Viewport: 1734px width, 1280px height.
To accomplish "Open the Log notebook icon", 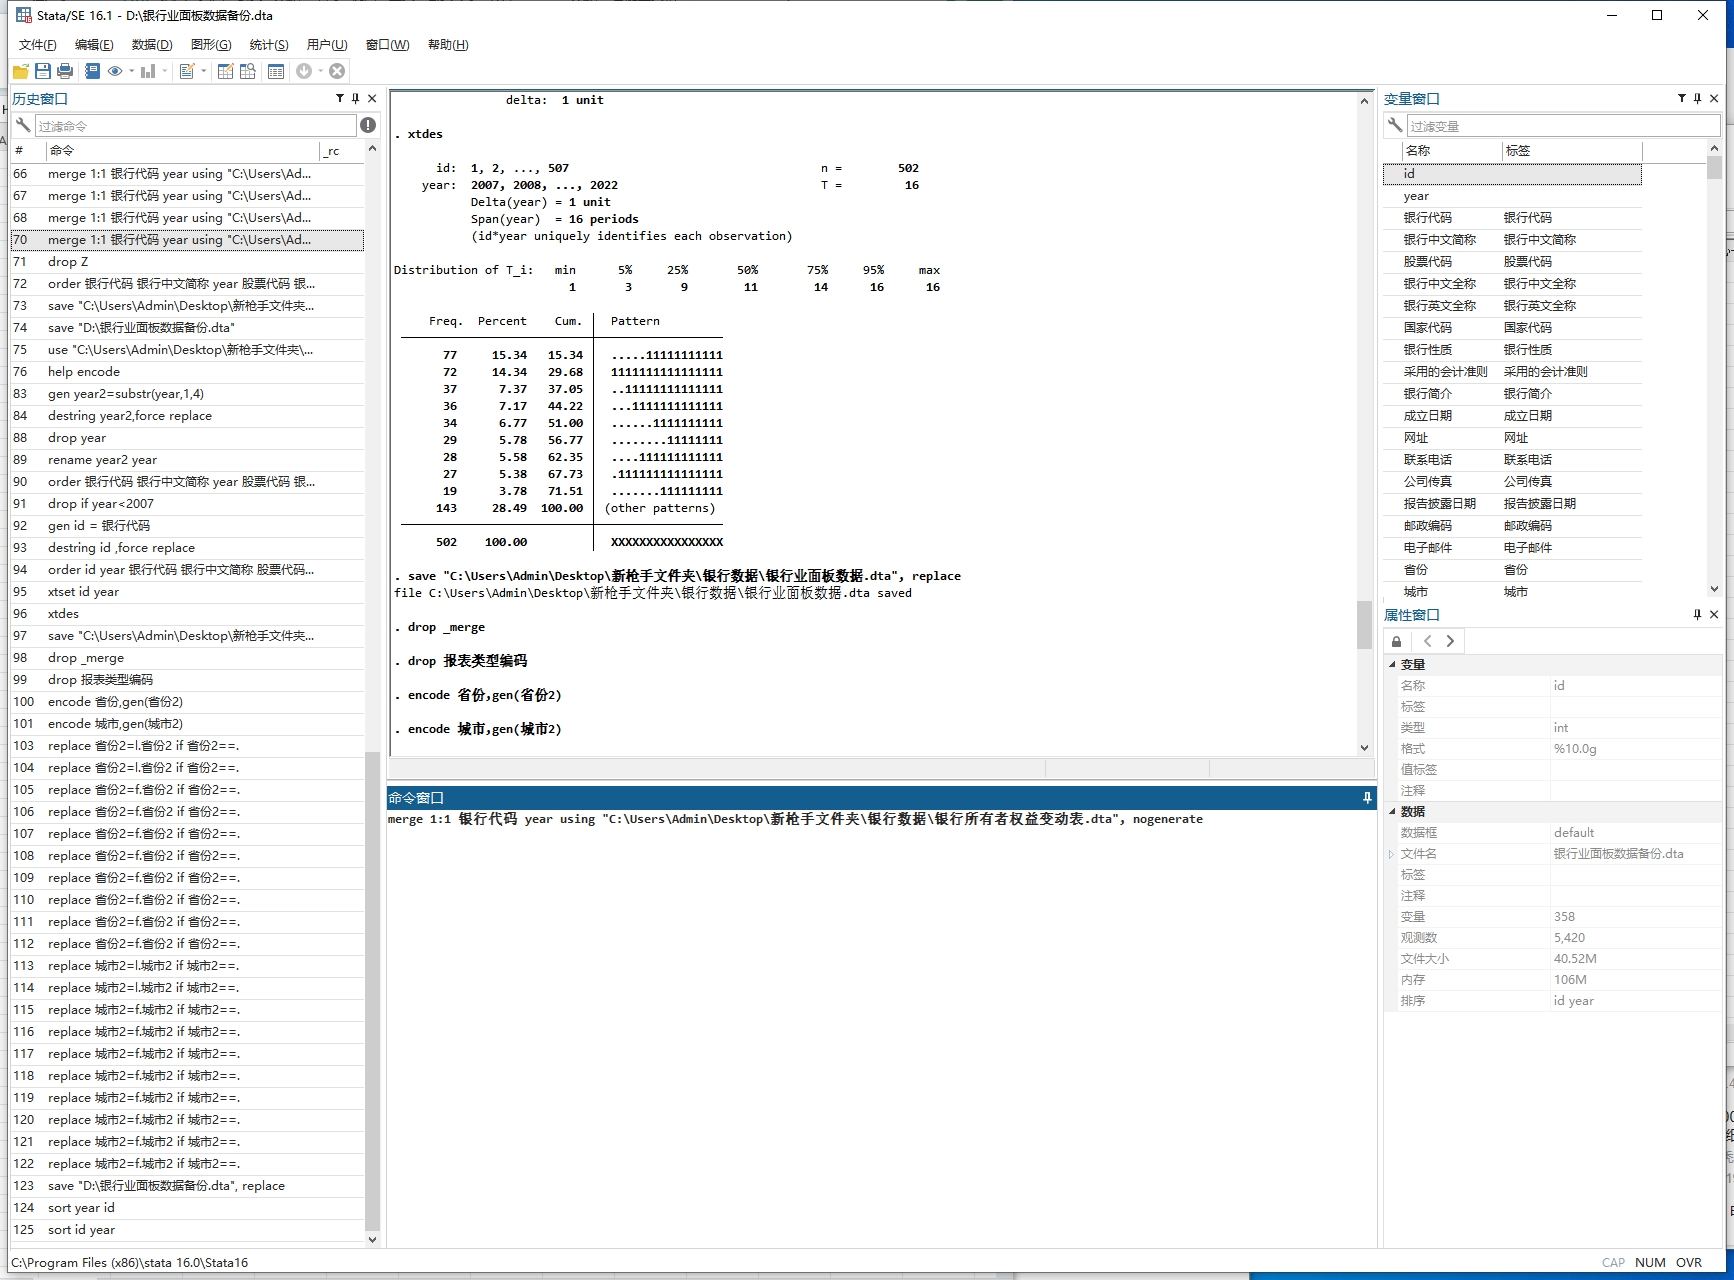I will coord(92,71).
